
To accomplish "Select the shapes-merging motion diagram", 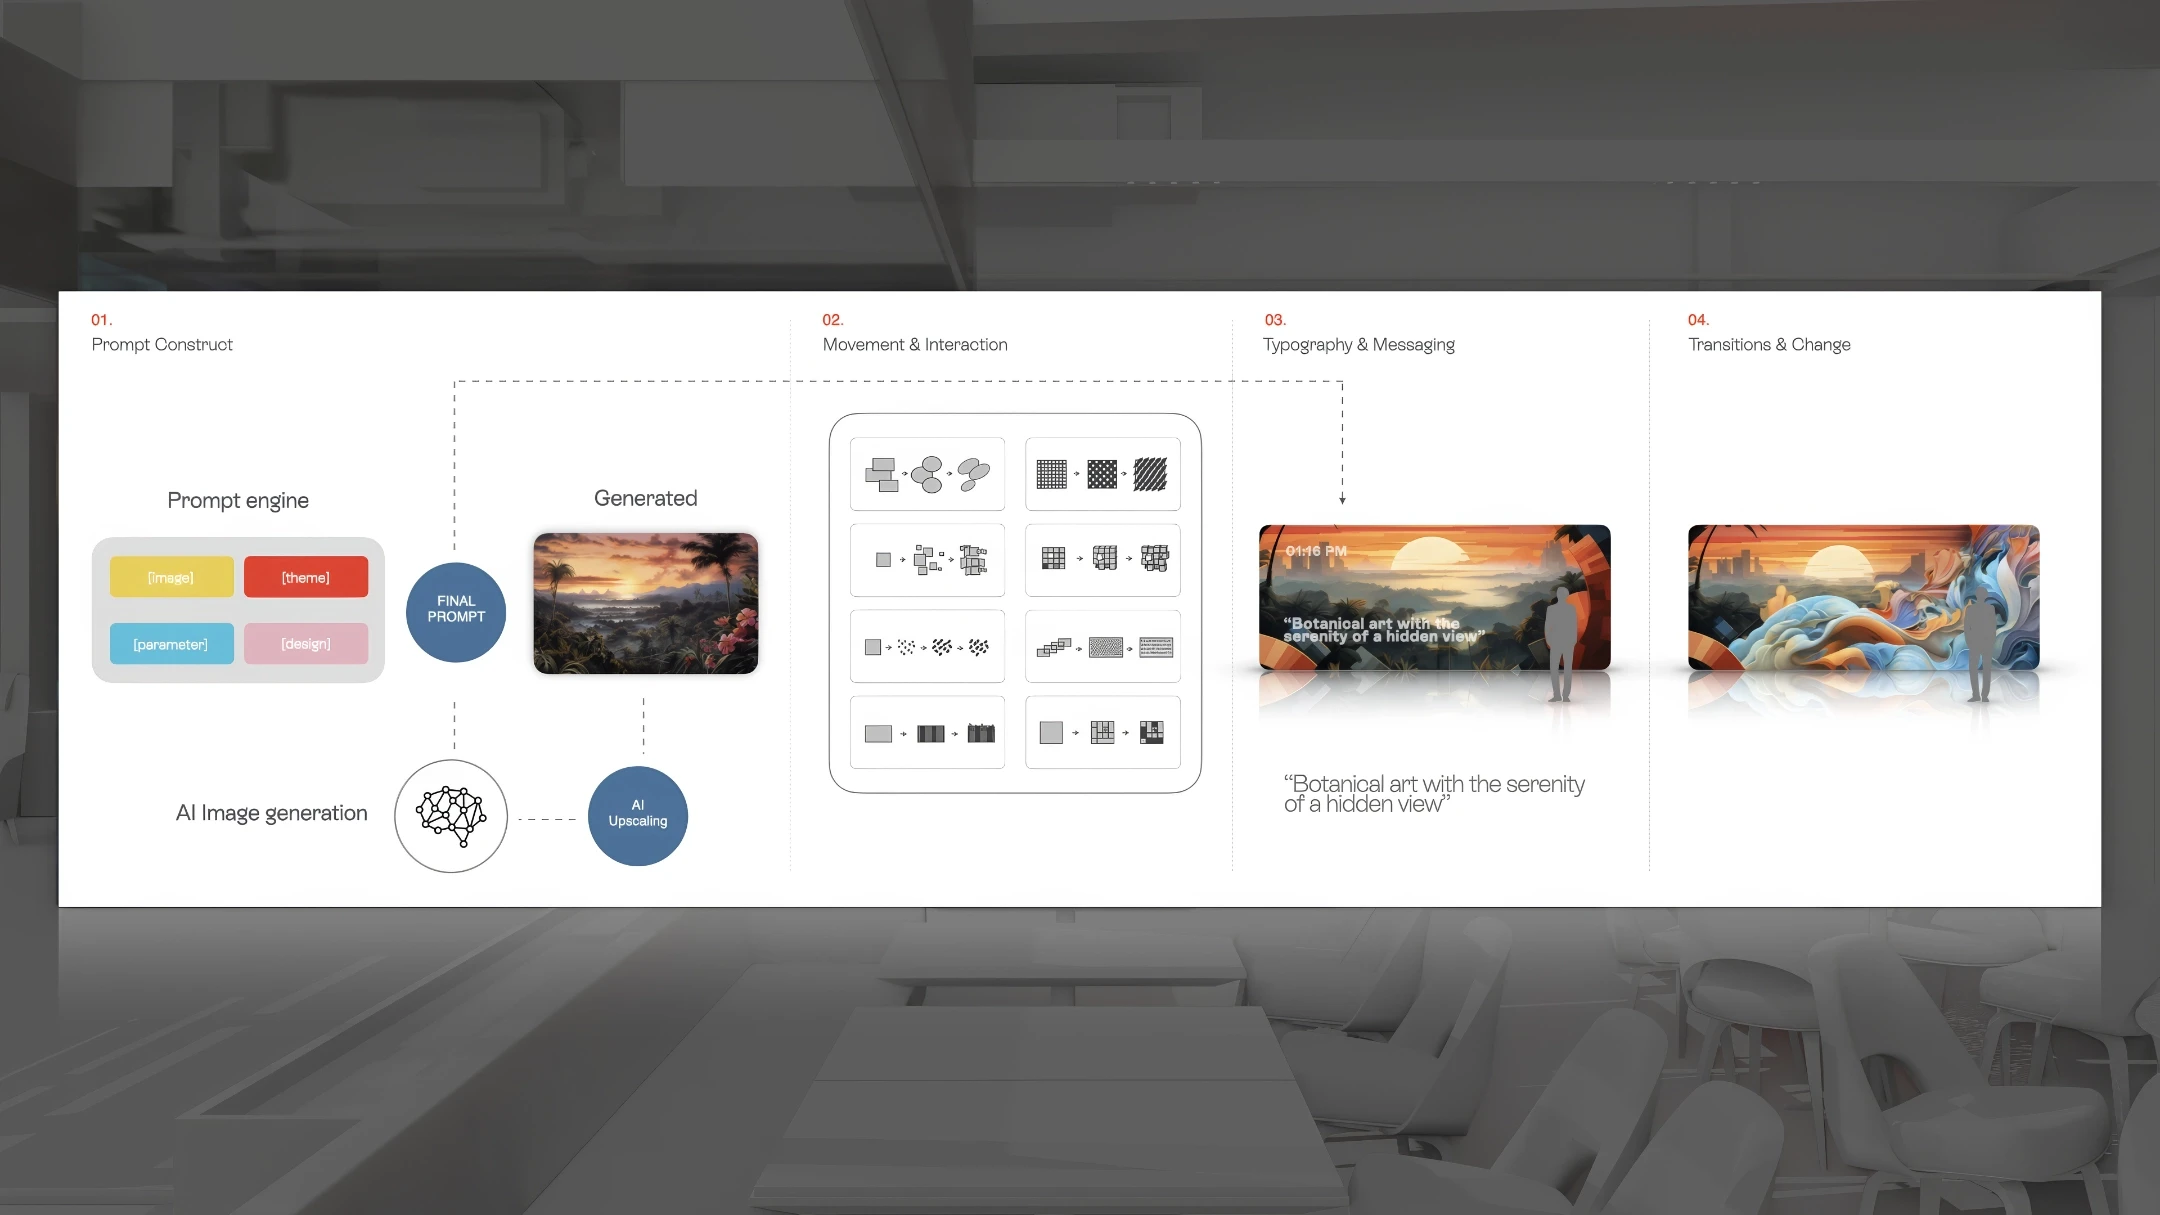I will point(926,473).
